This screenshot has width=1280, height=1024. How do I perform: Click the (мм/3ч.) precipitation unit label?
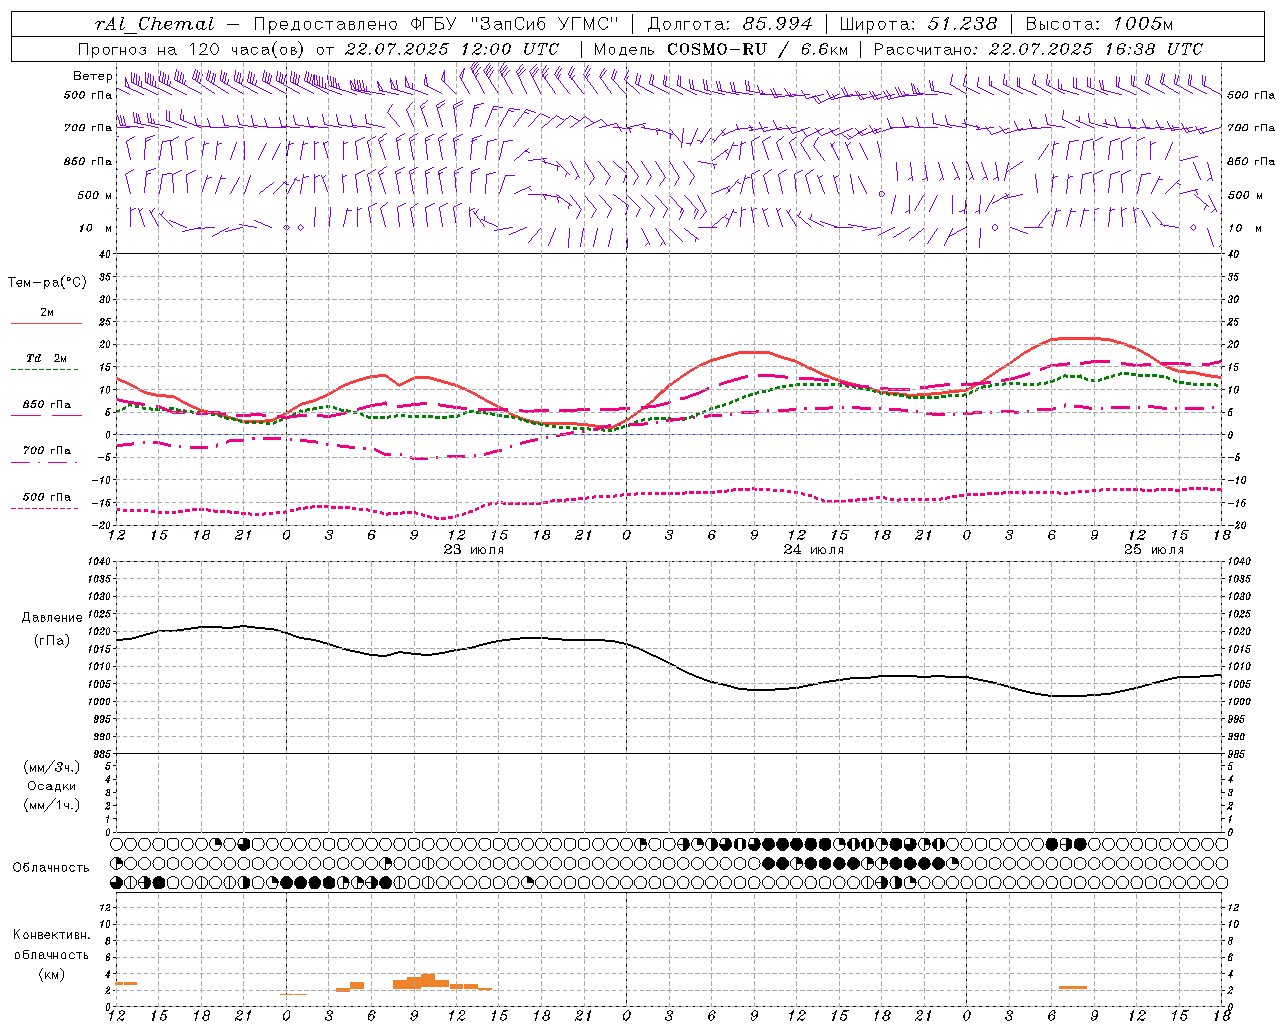52,767
